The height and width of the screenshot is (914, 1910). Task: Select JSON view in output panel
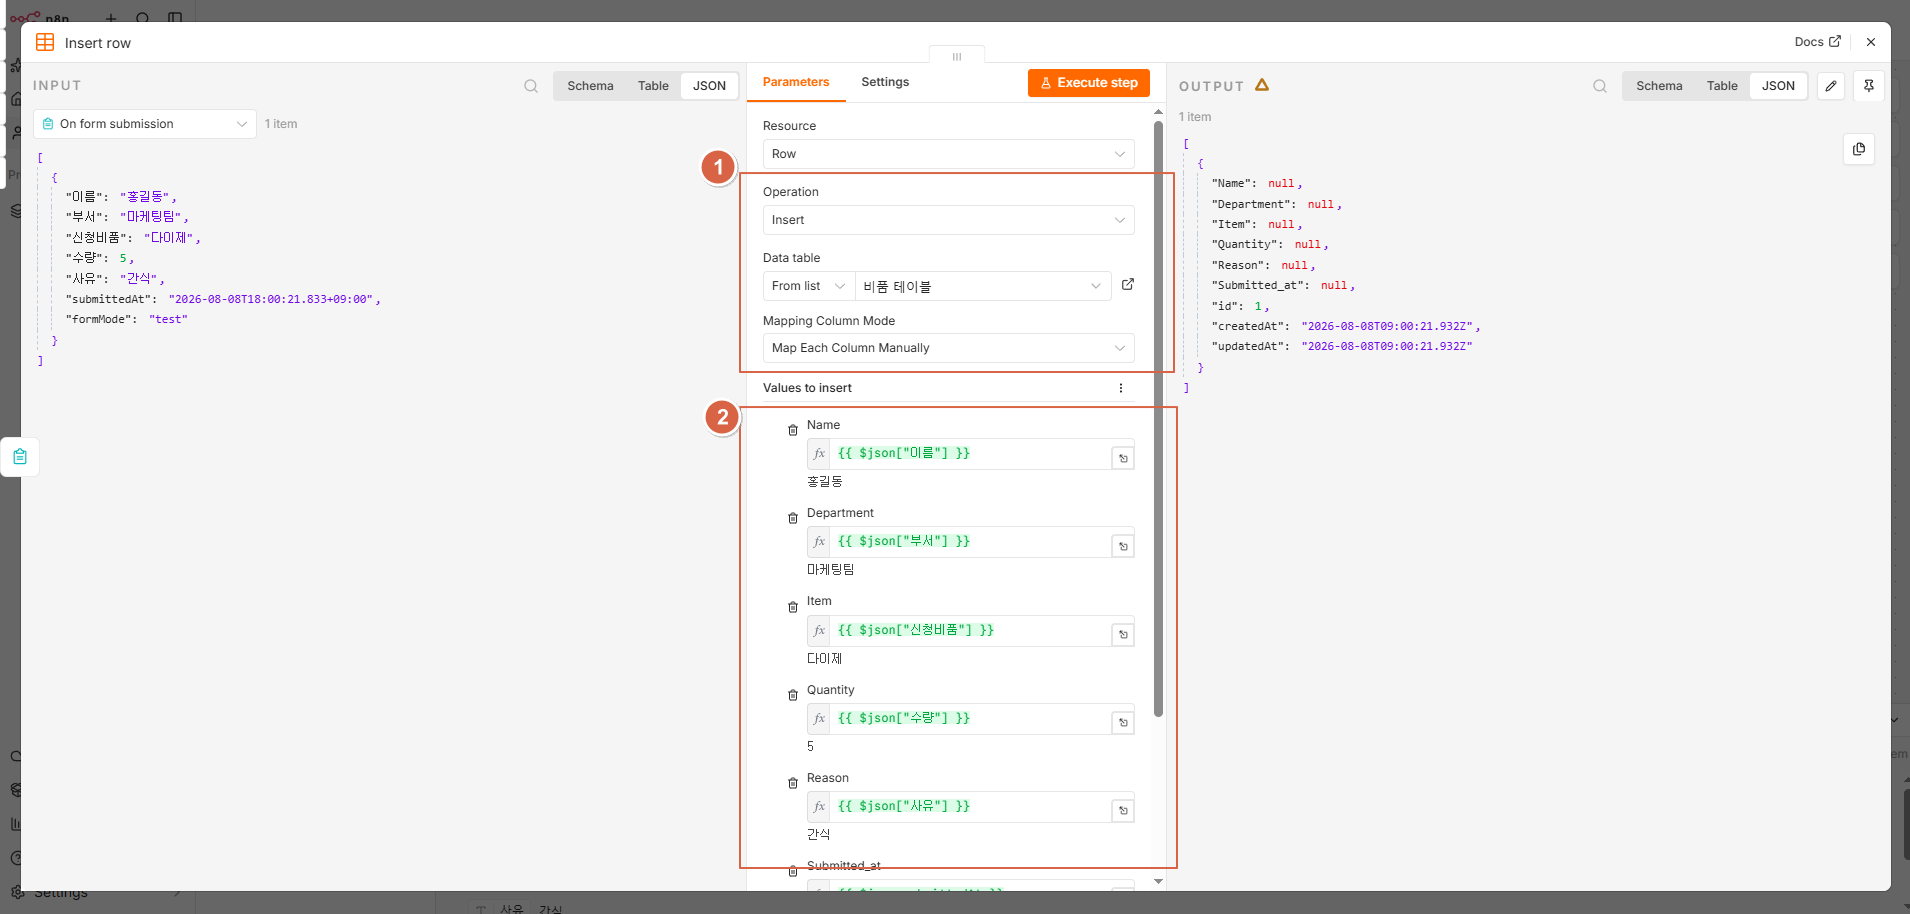coord(1778,86)
